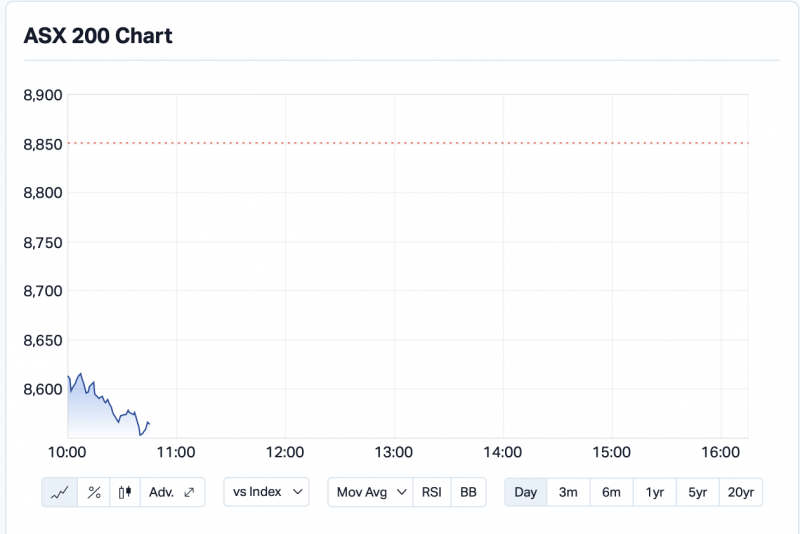Toggle the RSI indicator
The height and width of the screenshot is (534, 800).
pyautogui.click(x=431, y=492)
